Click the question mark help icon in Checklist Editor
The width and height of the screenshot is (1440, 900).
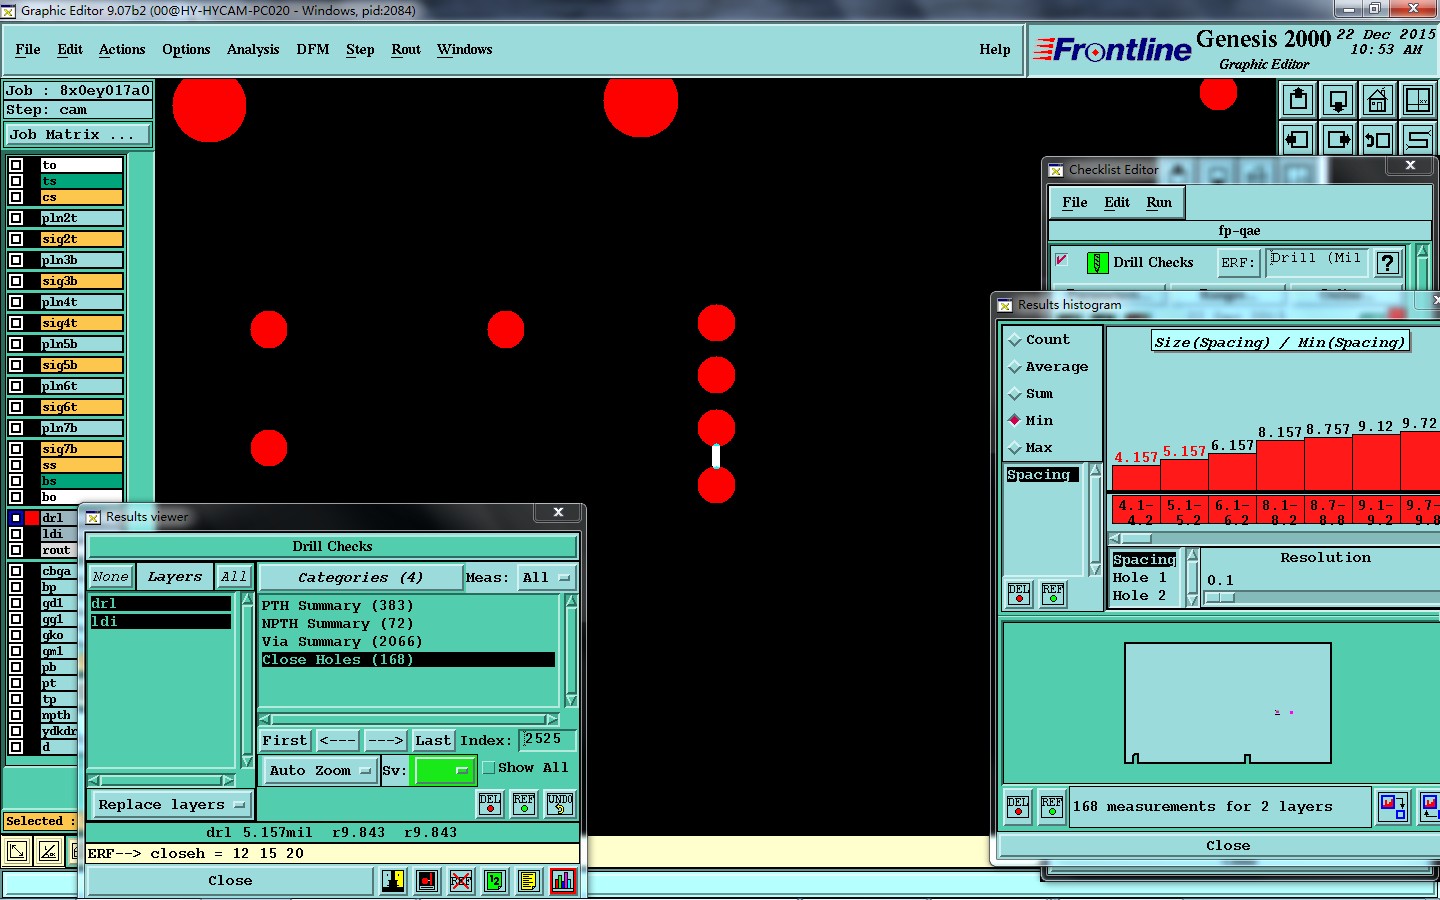click(1387, 263)
